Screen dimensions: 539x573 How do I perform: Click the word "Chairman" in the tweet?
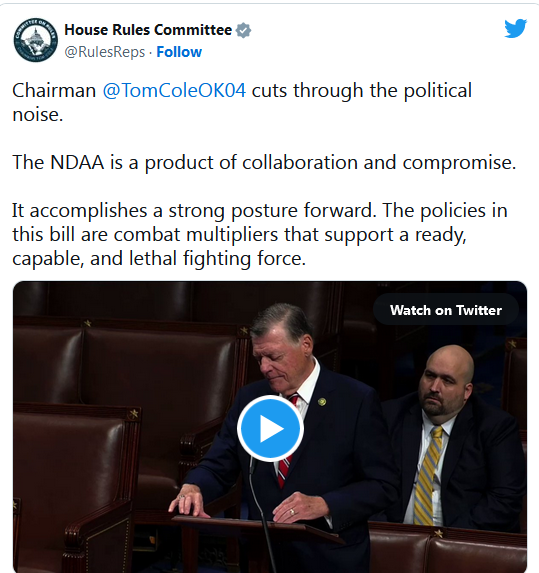(54, 90)
